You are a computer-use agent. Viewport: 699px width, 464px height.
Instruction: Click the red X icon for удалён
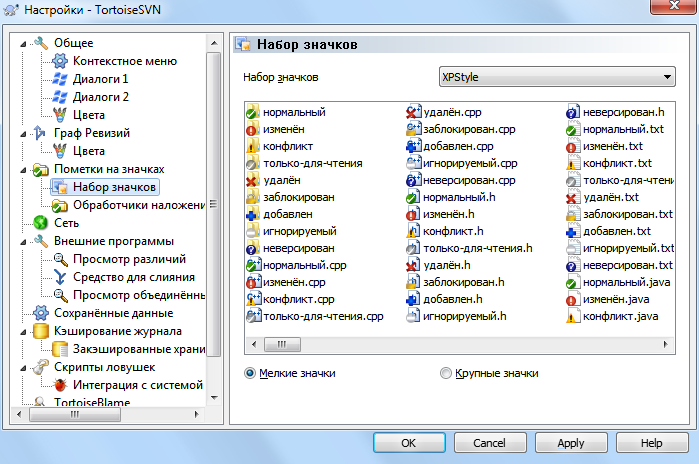click(x=253, y=180)
